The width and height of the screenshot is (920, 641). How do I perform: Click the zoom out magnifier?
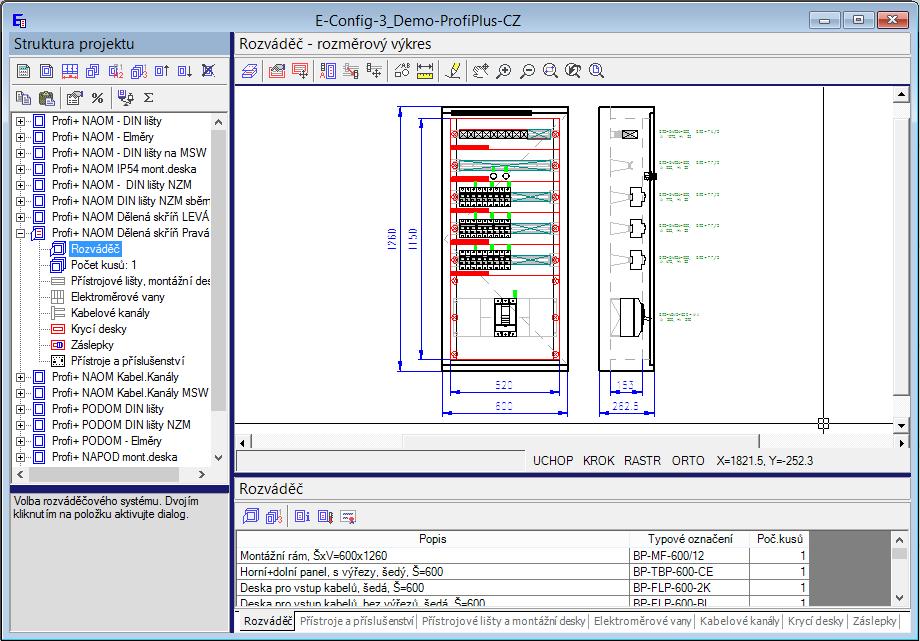(x=527, y=72)
